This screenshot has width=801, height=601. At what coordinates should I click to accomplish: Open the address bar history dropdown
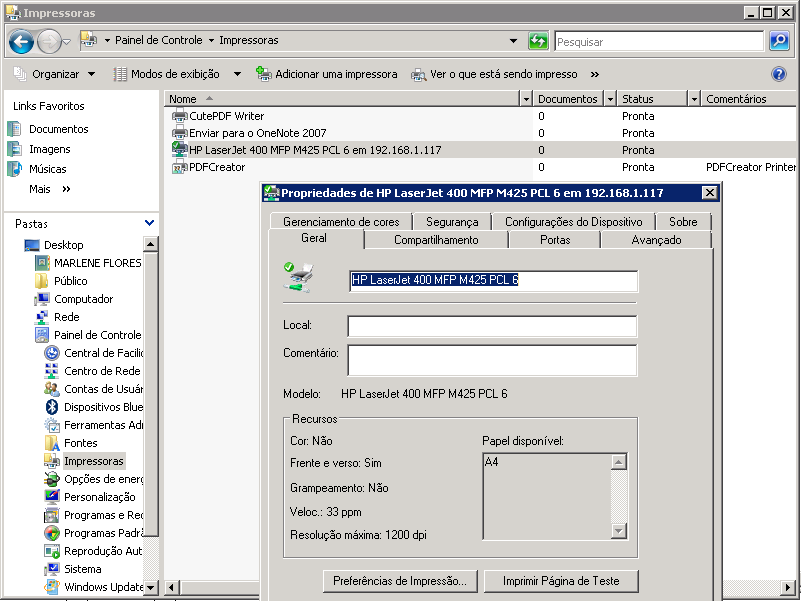(x=513, y=41)
